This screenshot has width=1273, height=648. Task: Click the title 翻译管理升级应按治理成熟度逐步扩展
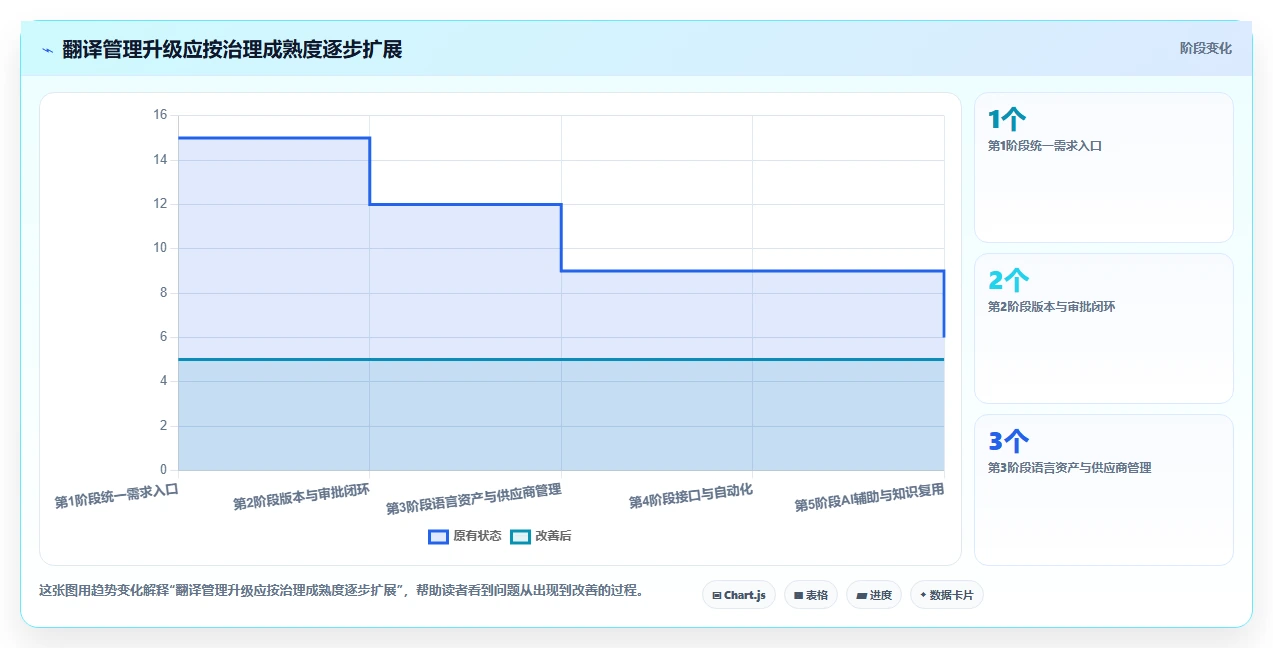coord(232,49)
